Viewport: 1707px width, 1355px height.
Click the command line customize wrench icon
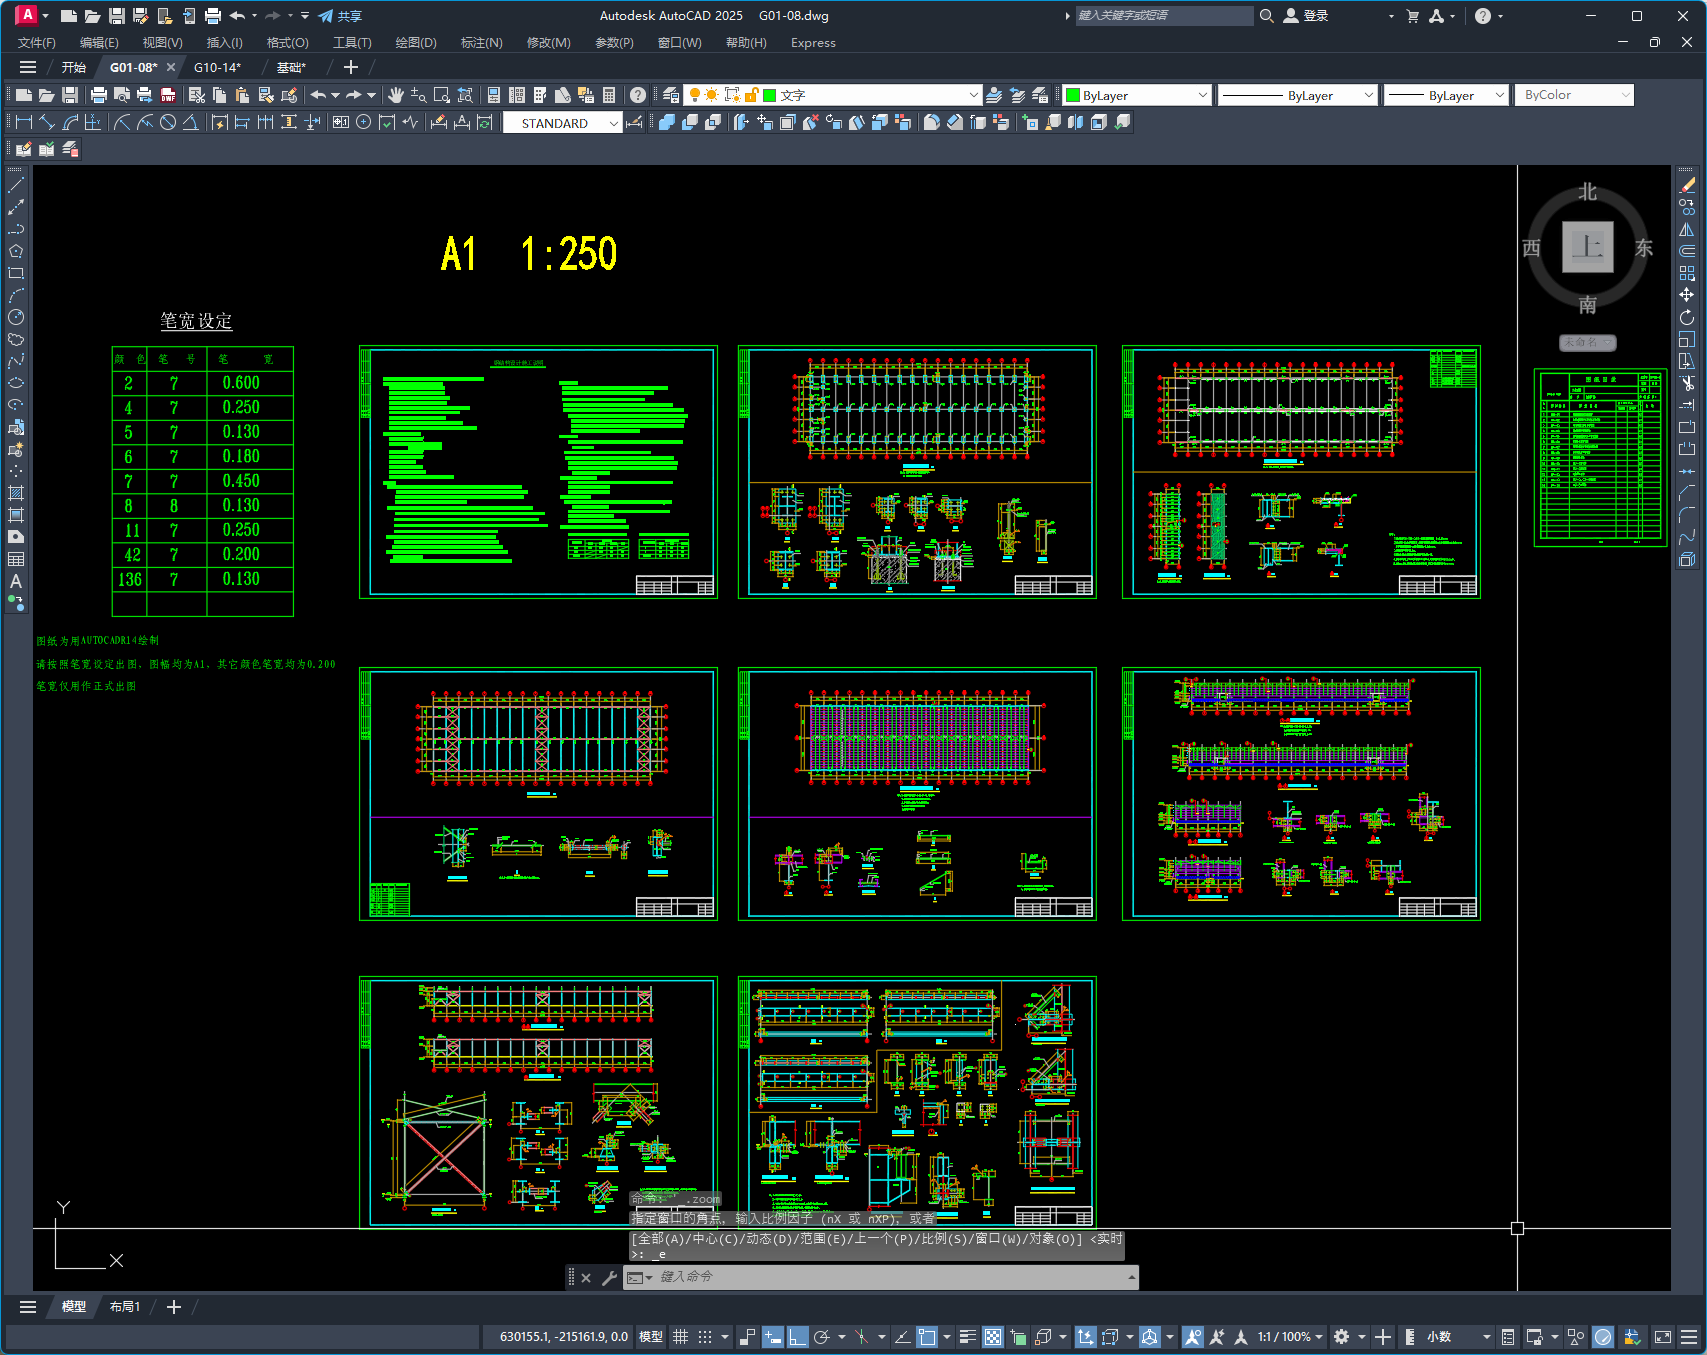pos(609,1277)
